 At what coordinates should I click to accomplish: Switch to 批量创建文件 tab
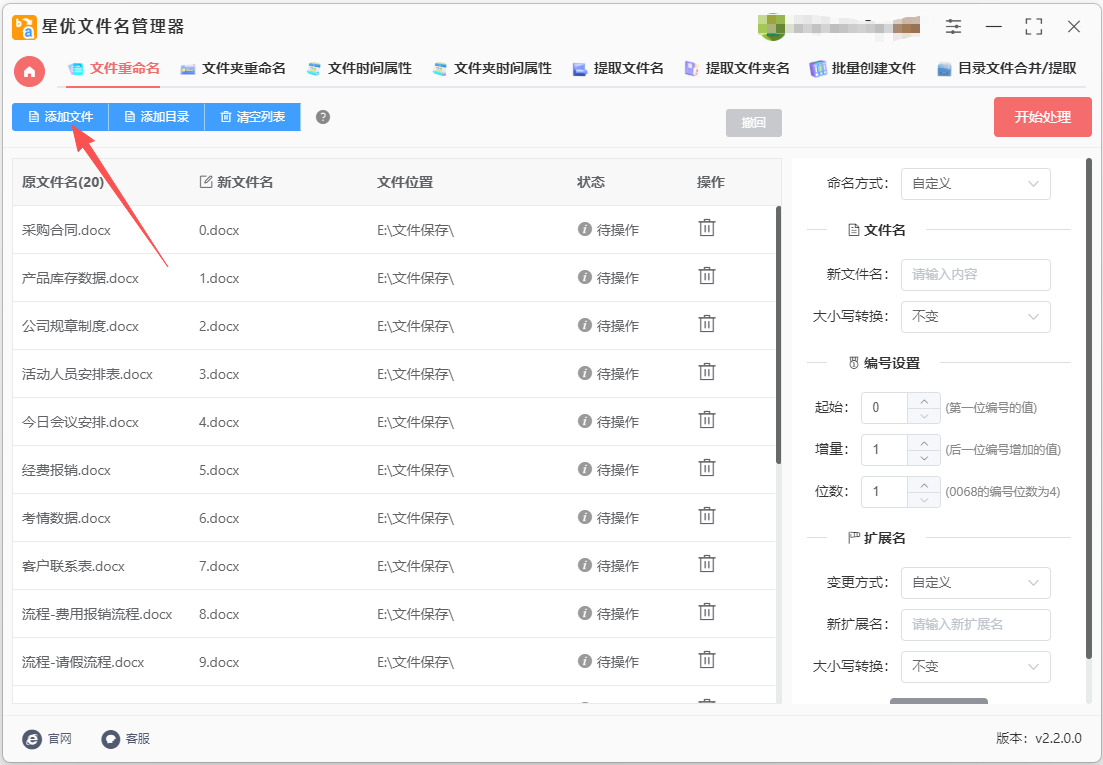pyautogui.click(x=862, y=68)
